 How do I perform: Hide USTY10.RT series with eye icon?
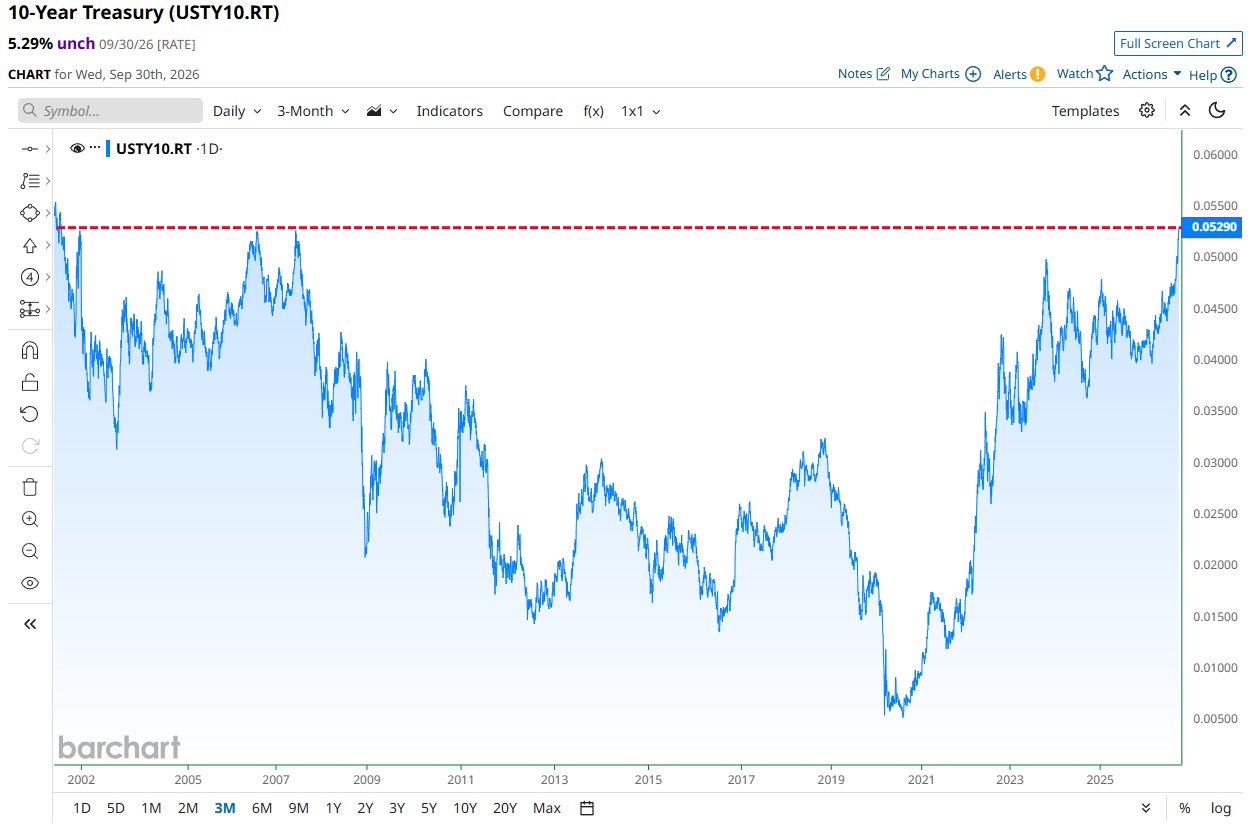tap(77, 148)
